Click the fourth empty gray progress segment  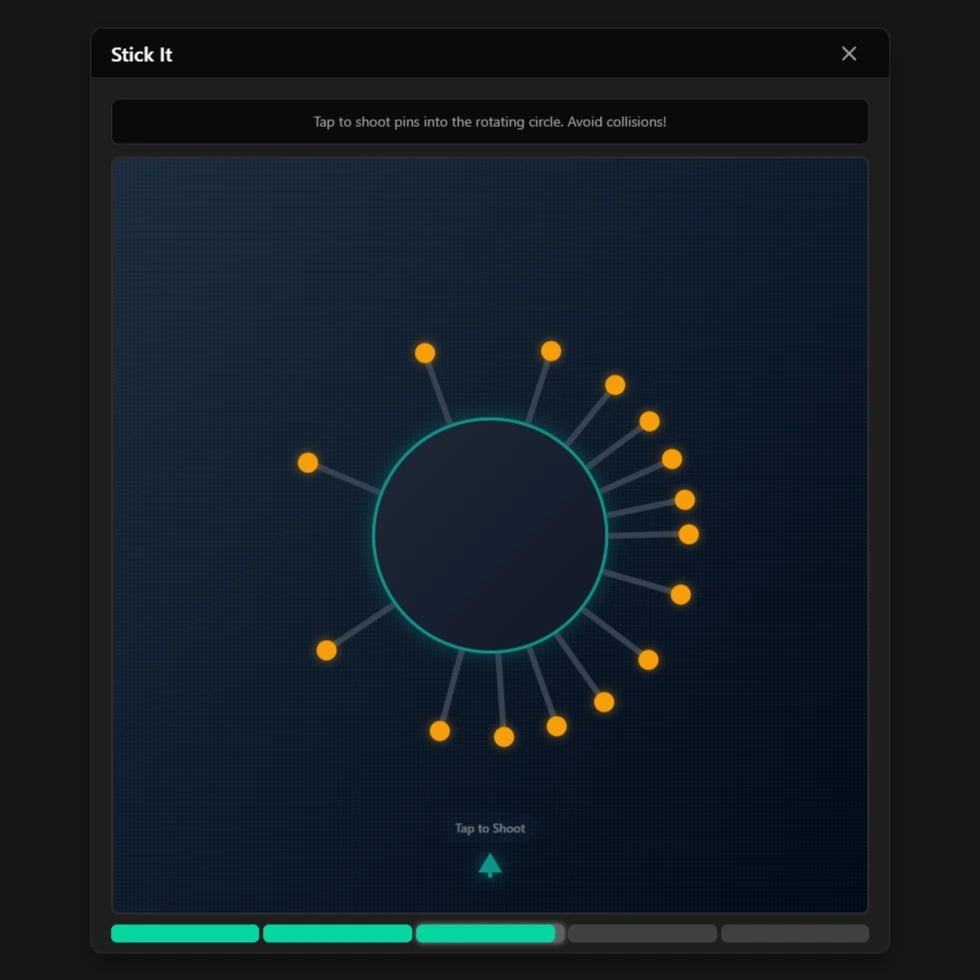point(643,933)
